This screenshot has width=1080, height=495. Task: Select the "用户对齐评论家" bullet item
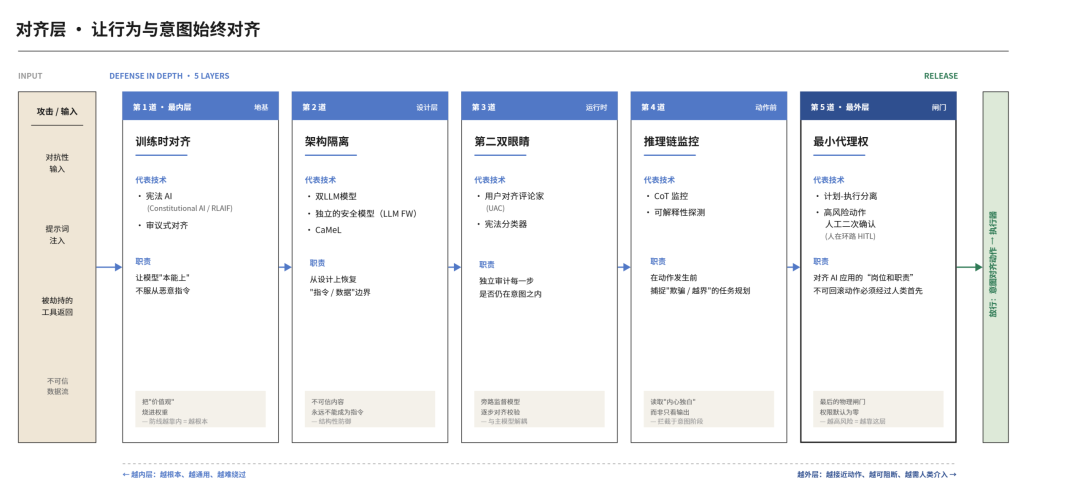click(510, 196)
